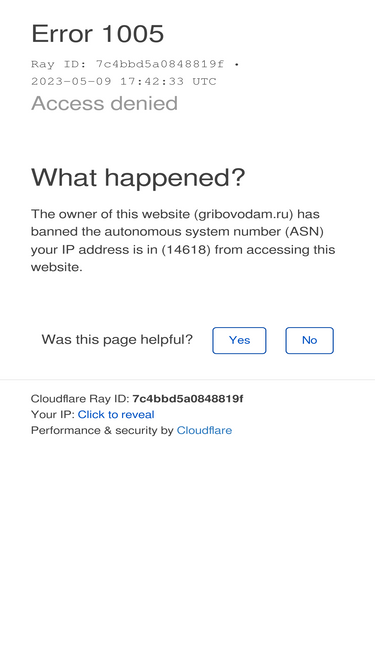
Task: Select the Error 1005 heading
Action: pos(97,33)
